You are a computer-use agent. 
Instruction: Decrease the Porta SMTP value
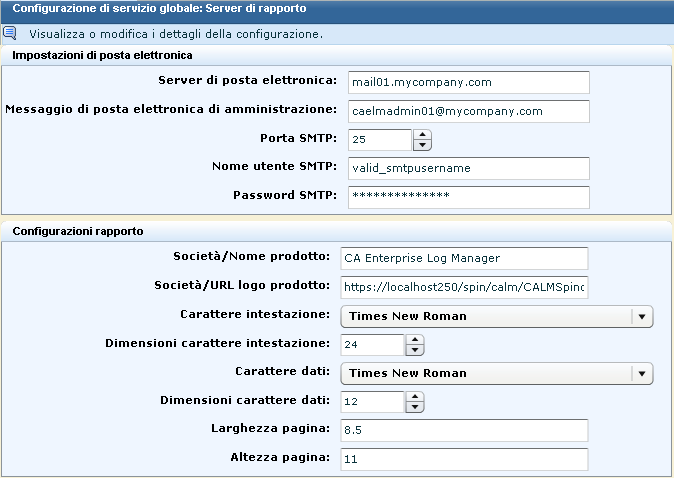click(x=423, y=145)
